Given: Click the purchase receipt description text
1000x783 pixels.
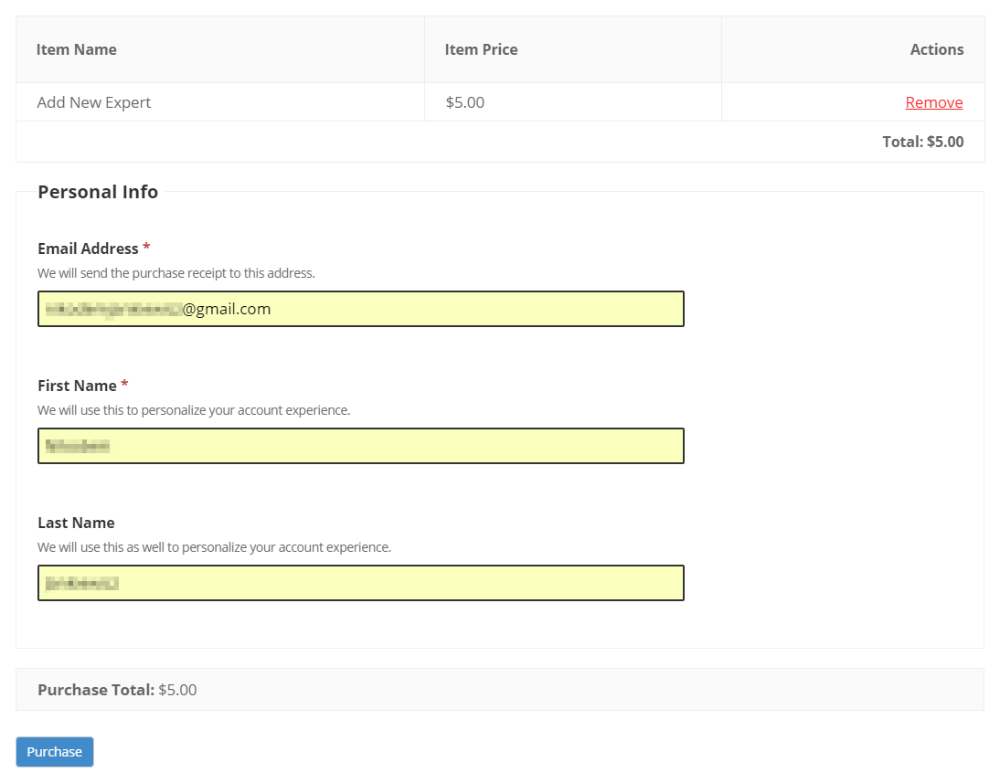Looking at the screenshot, I should tap(176, 273).
